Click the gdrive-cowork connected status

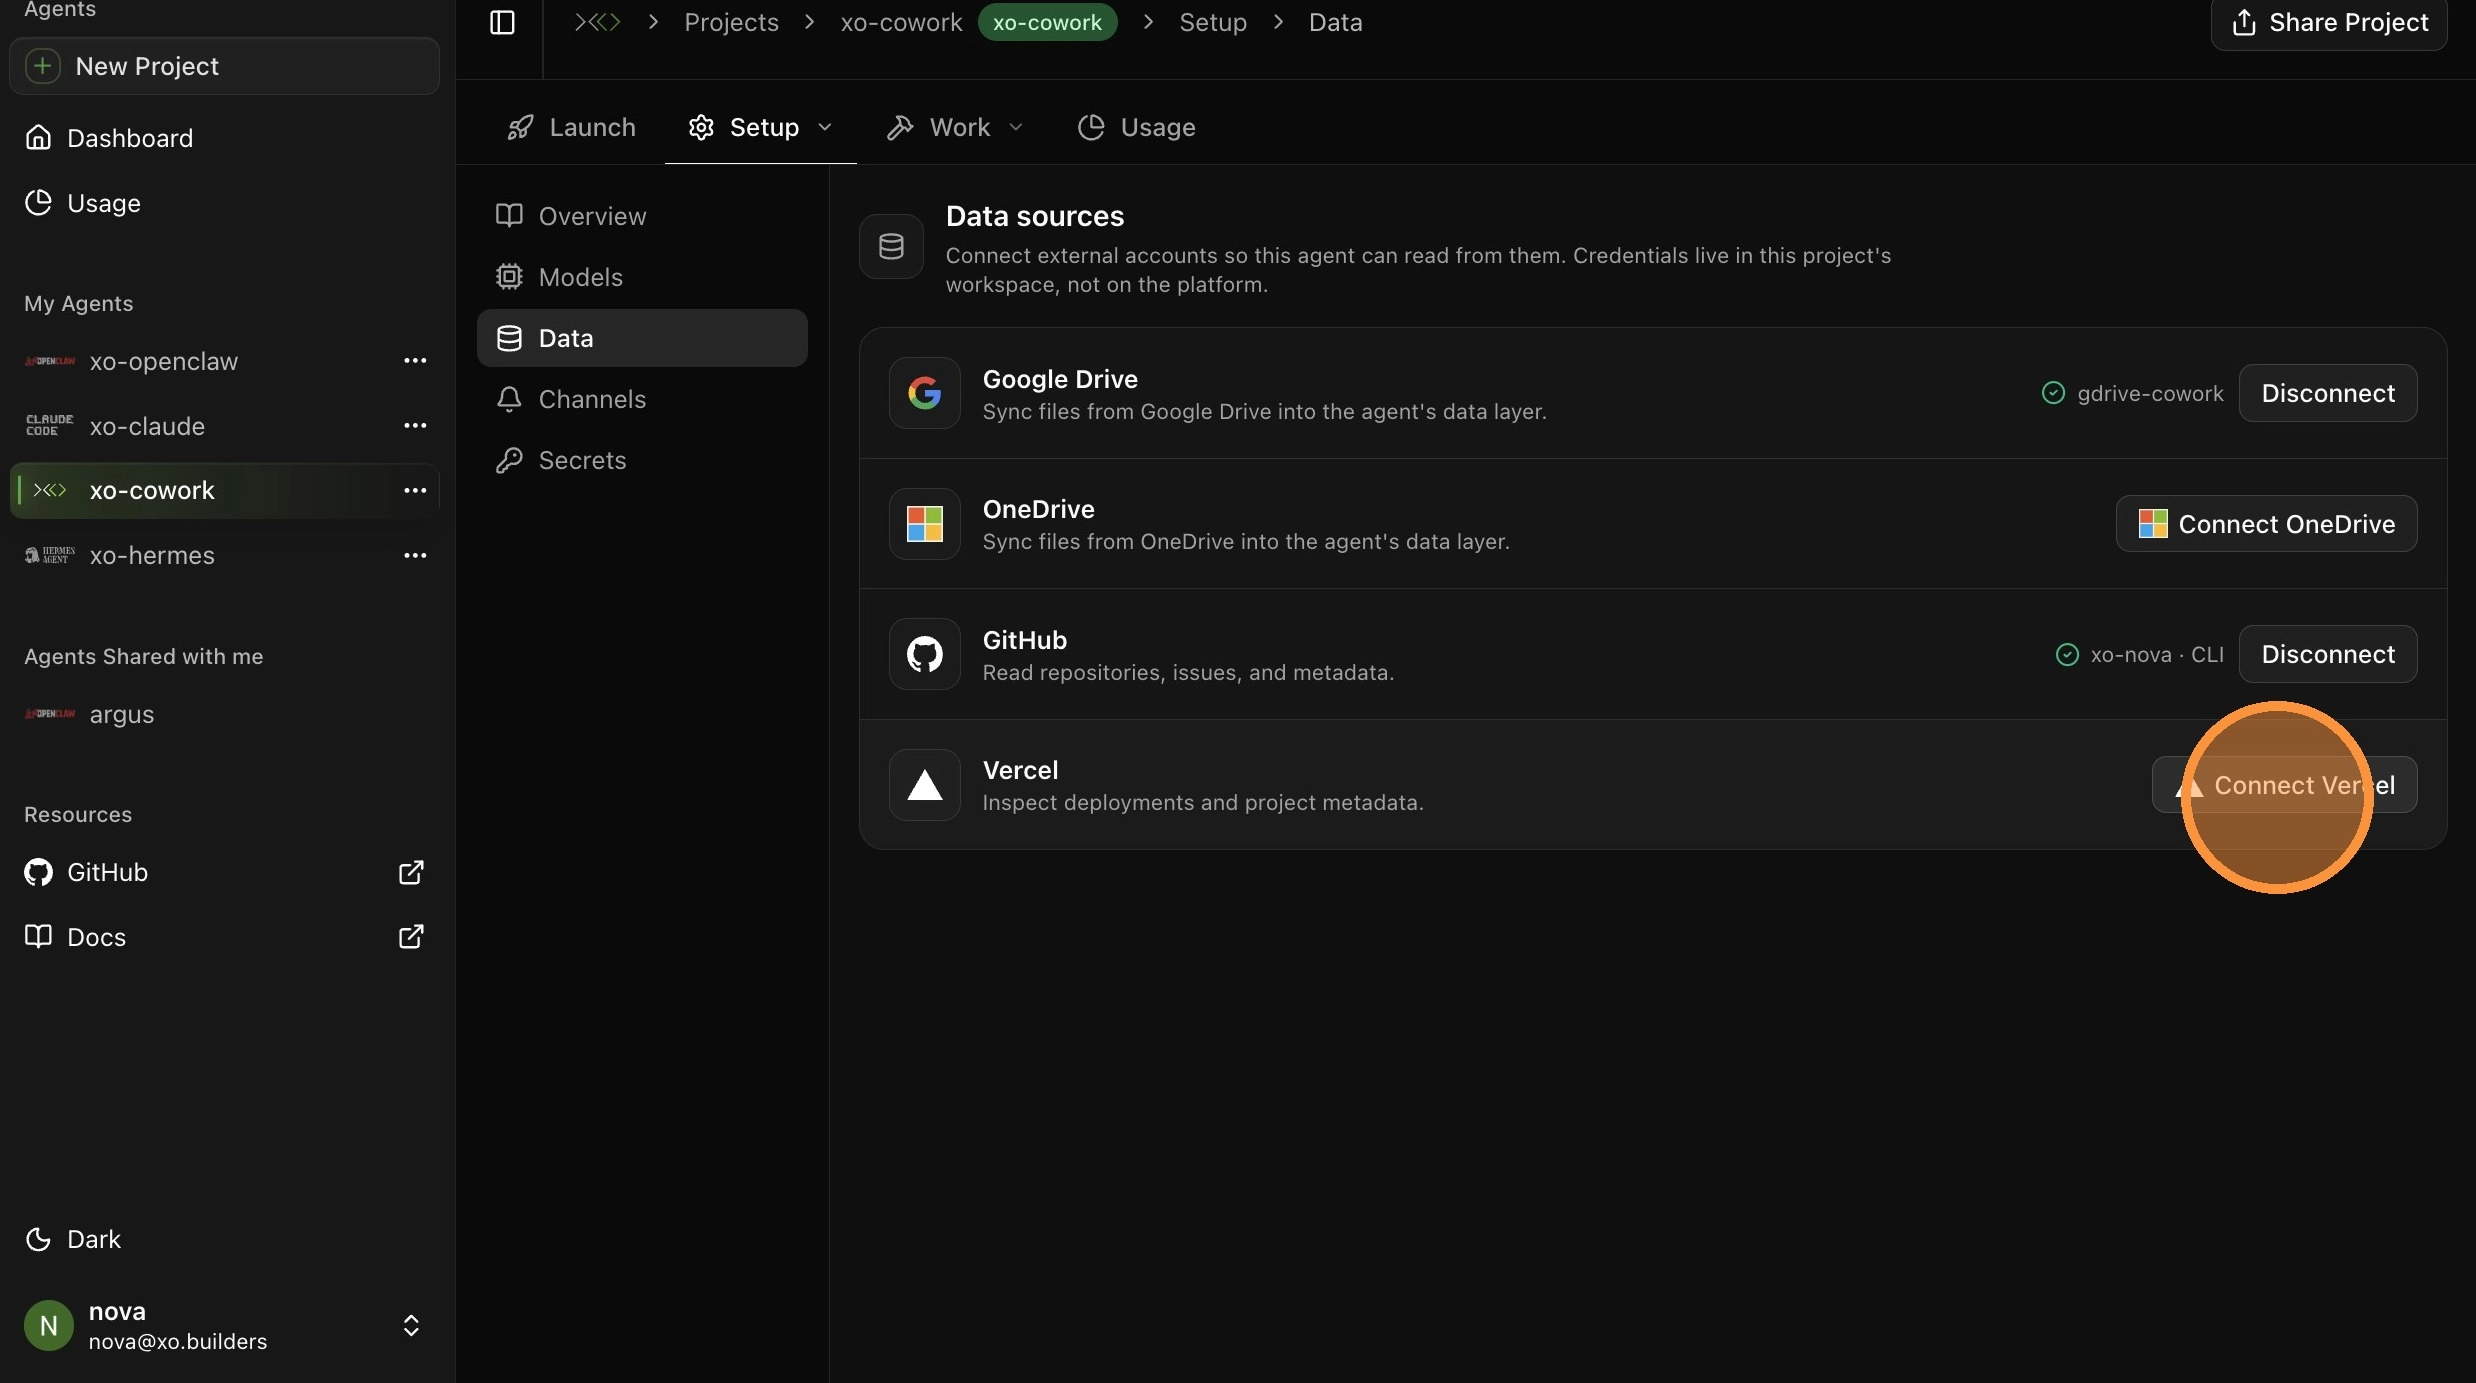(2132, 393)
